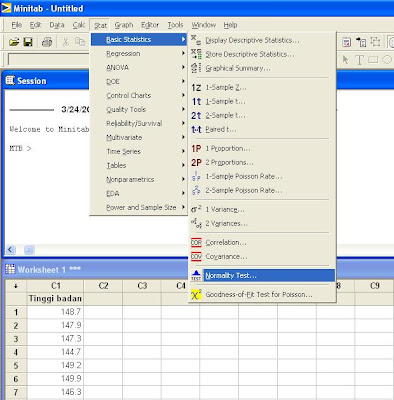Click the Print window icon

47,42
